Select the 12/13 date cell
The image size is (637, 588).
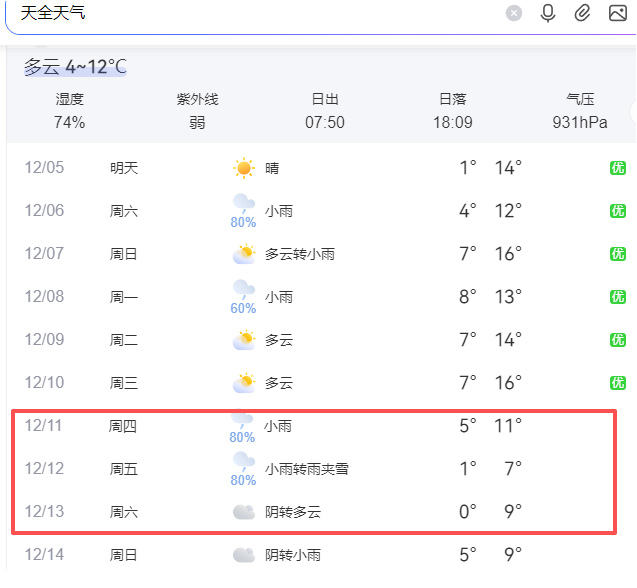point(44,512)
